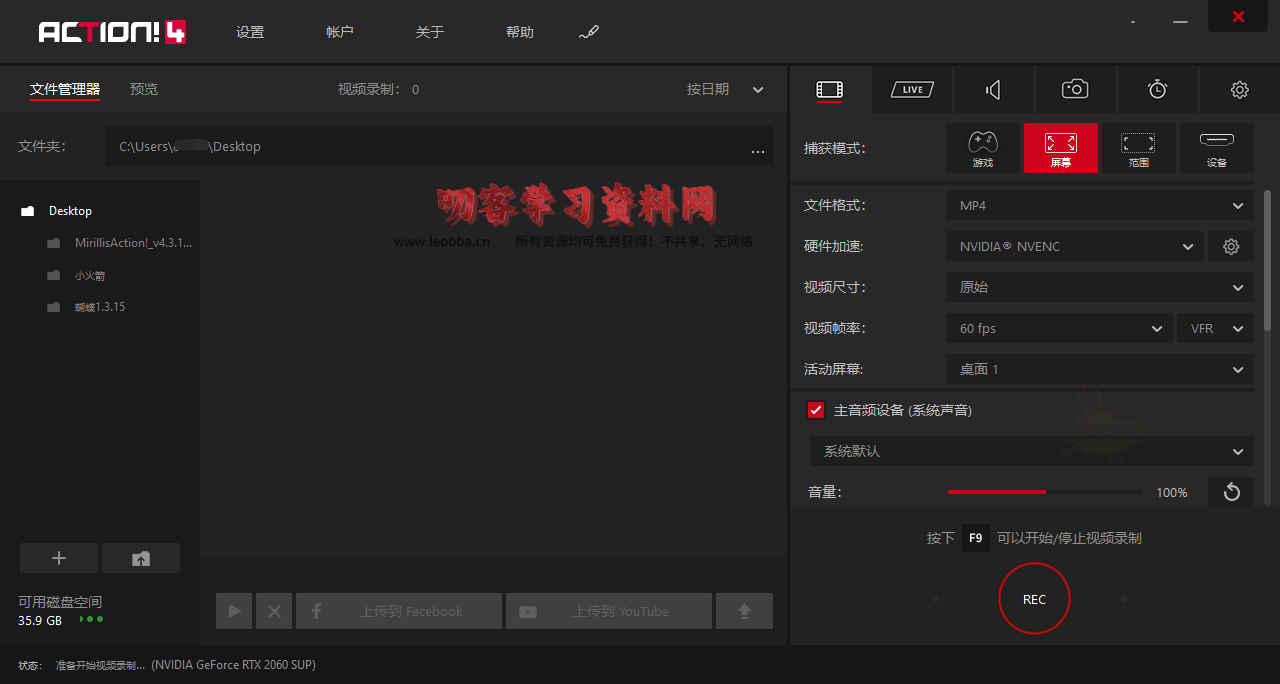Viewport: 1280px width, 684px height.
Task: Select the 小火箭 folder in tree
Action: pyautogui.click(x=89, y=275)
